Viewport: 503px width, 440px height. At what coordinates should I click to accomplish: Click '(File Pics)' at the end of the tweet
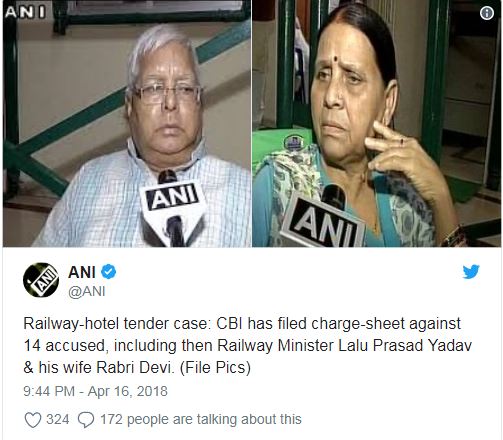point(215,368)
